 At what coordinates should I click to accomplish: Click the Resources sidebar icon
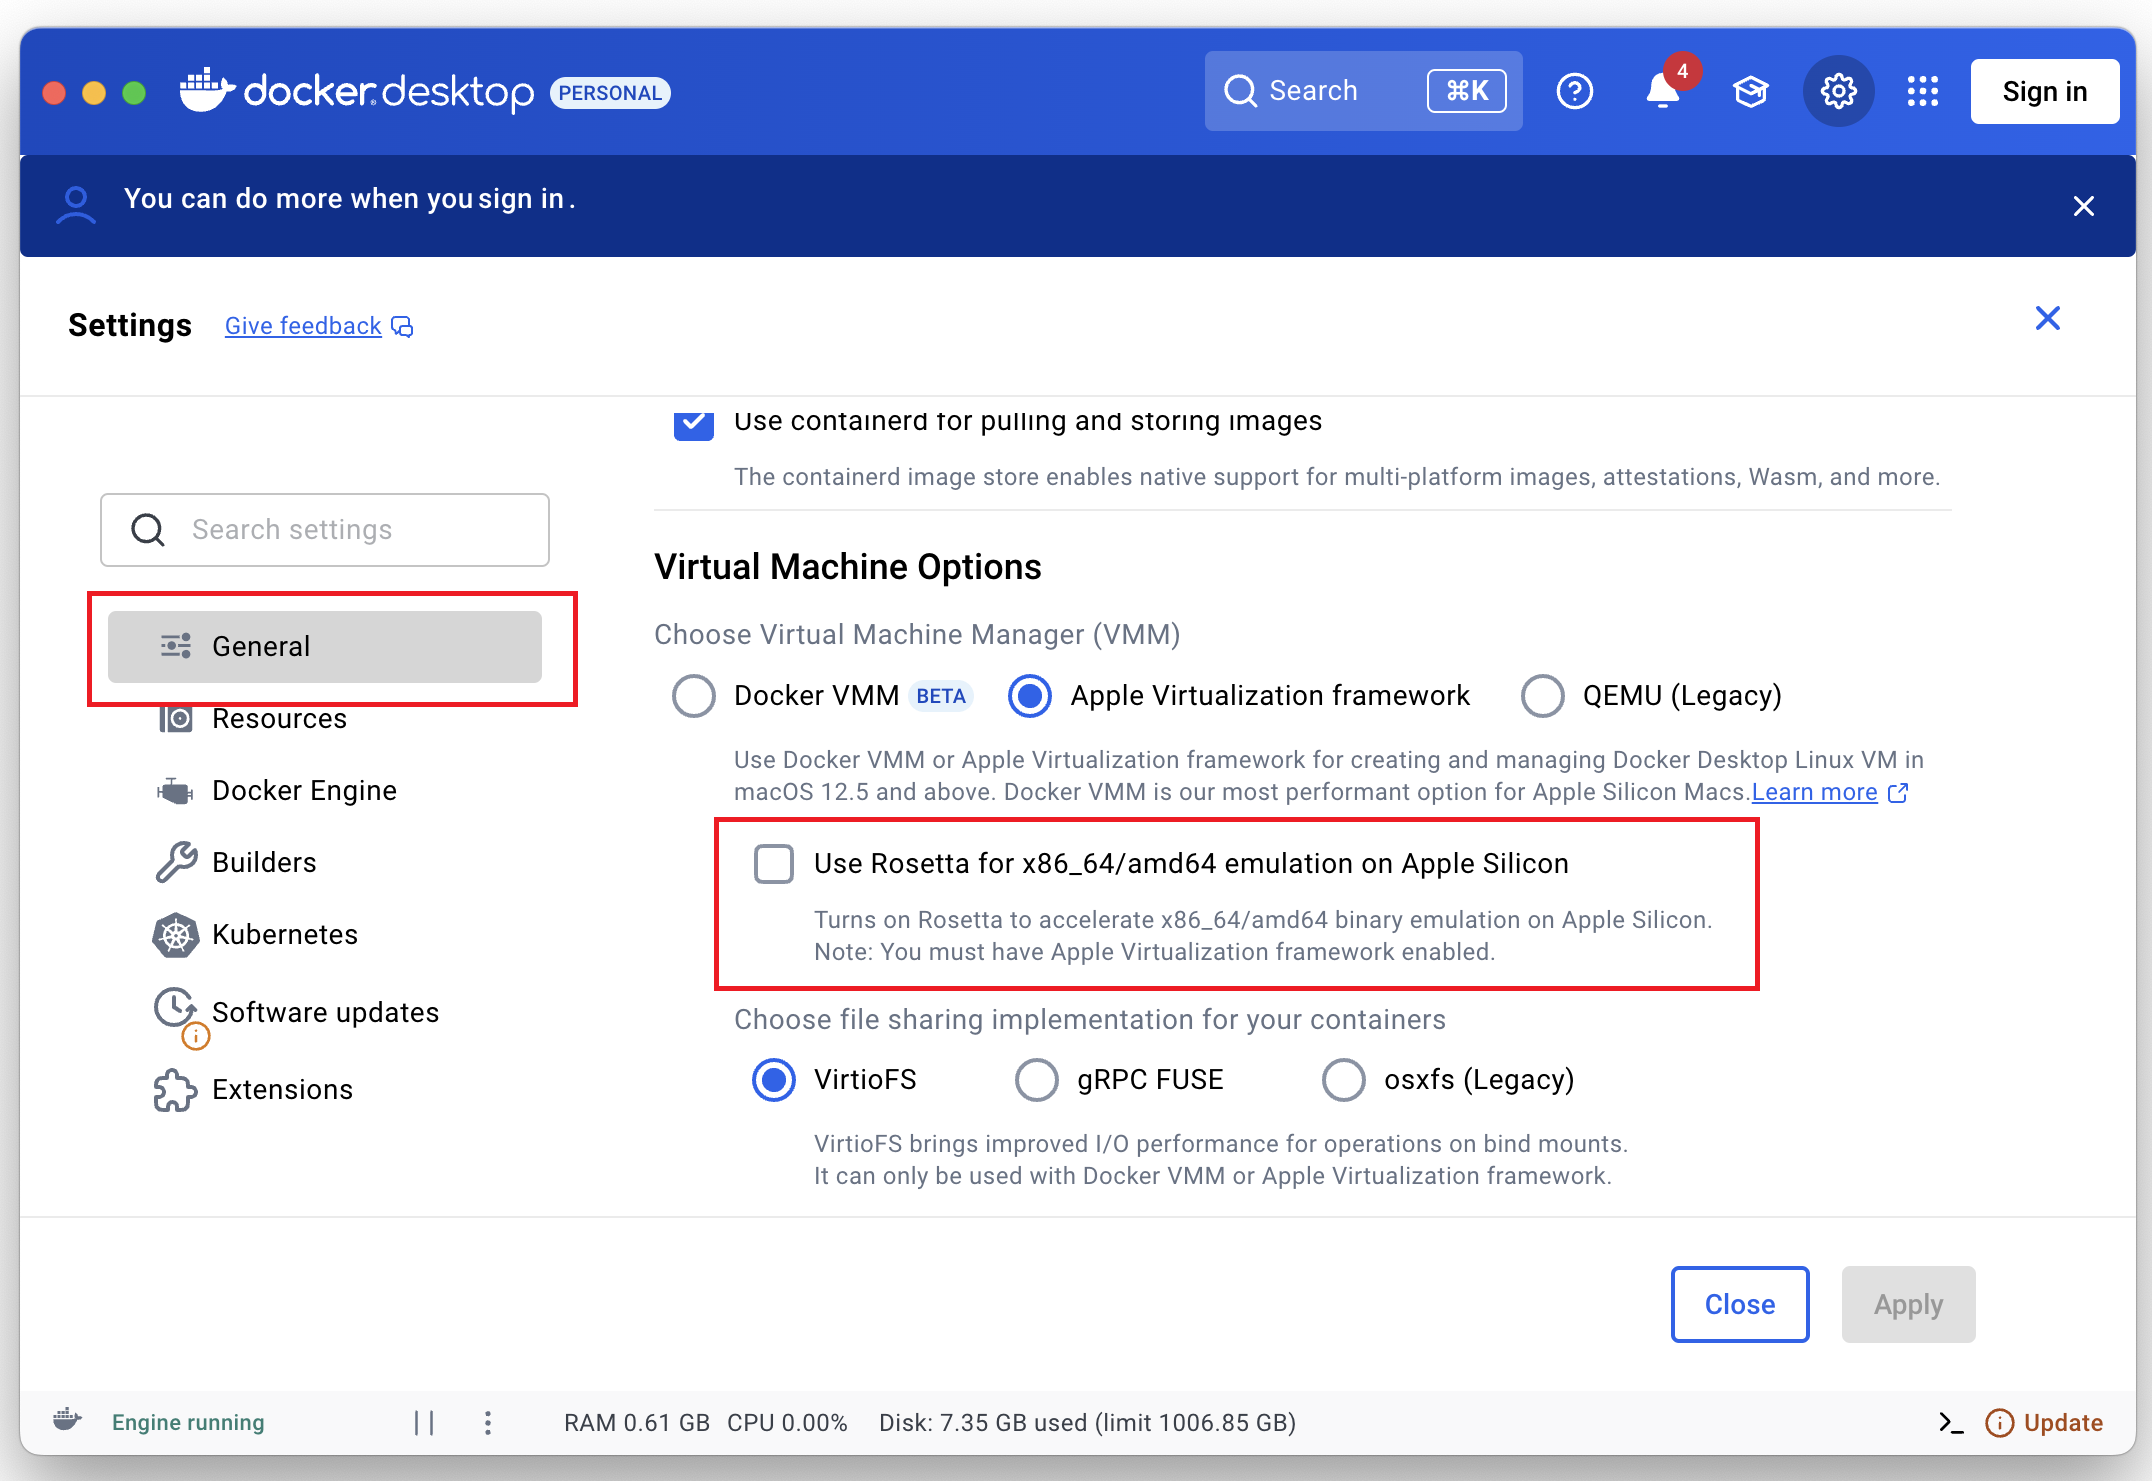176,718
